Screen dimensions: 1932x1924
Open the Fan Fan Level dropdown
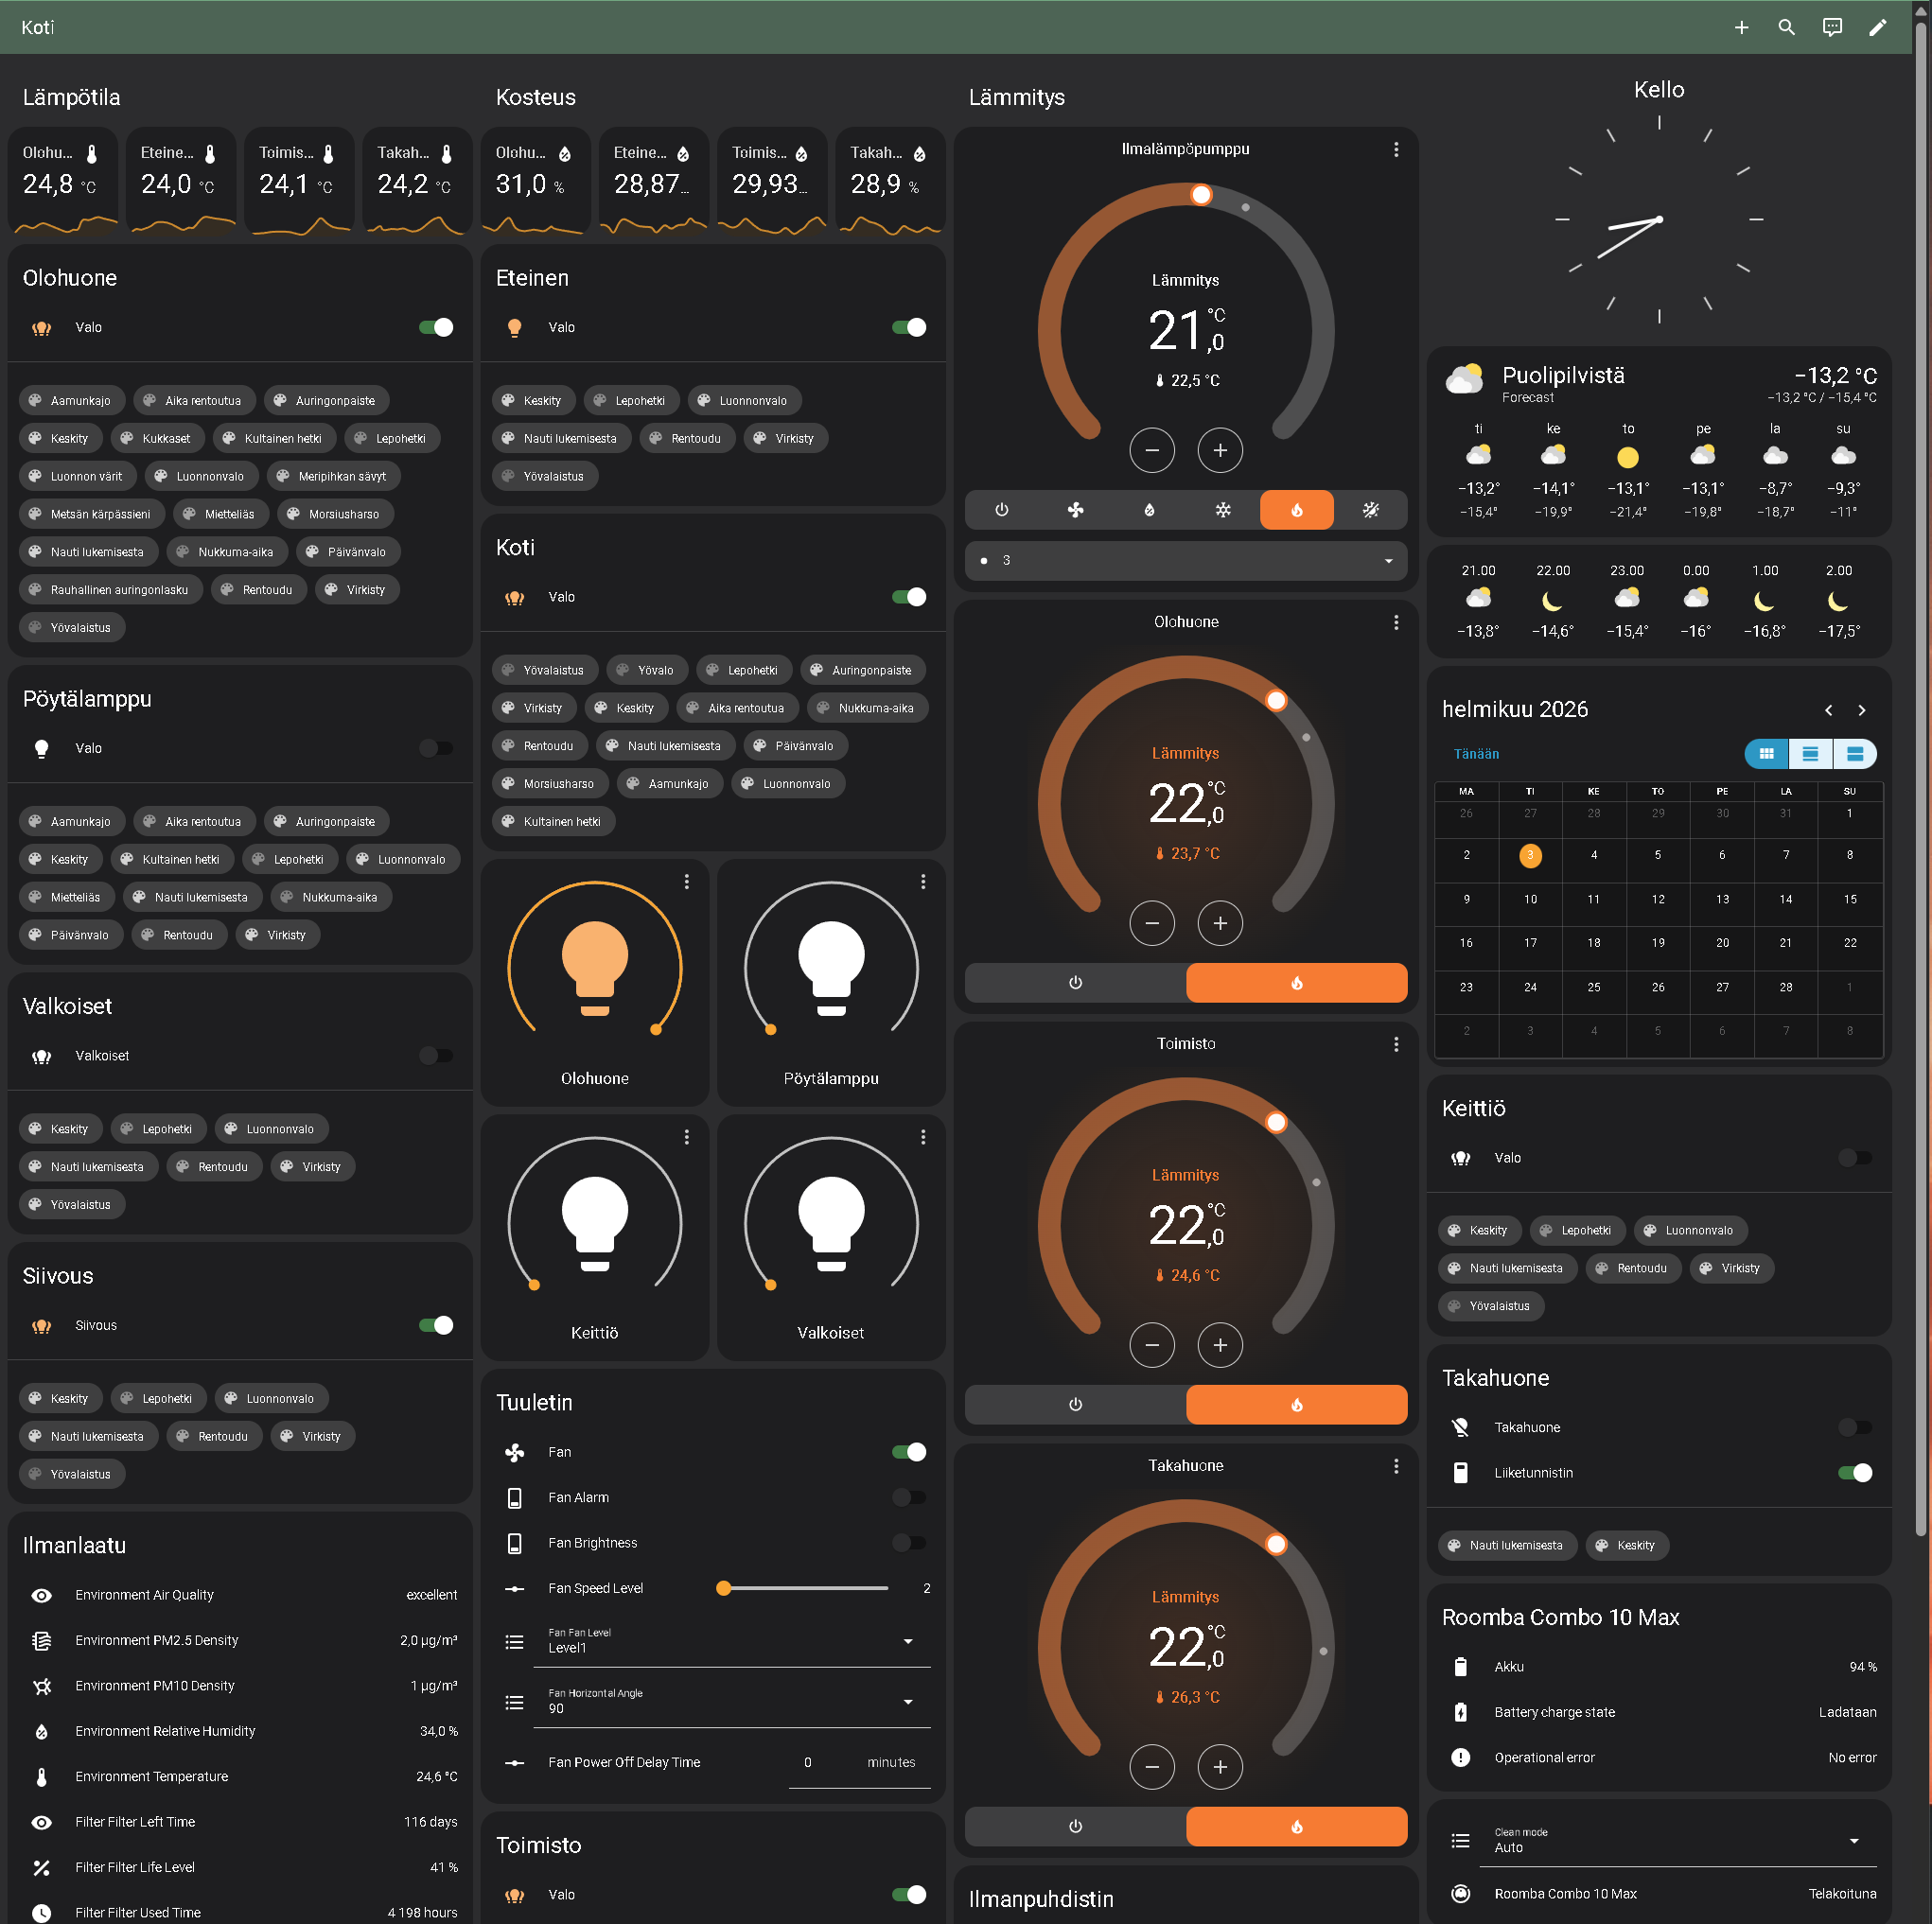coord(731,1641)
